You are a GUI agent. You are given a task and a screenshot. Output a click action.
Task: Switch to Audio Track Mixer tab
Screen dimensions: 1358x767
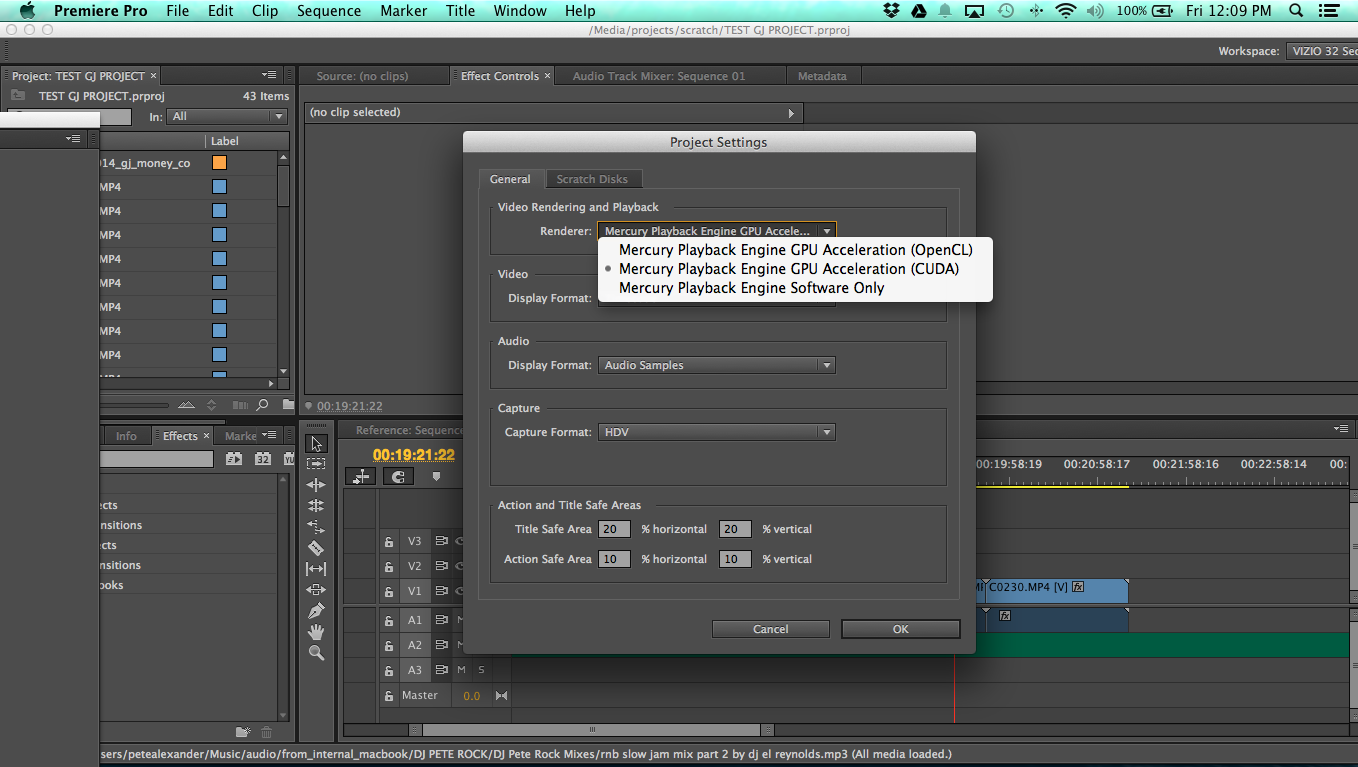tap(658, 76)
